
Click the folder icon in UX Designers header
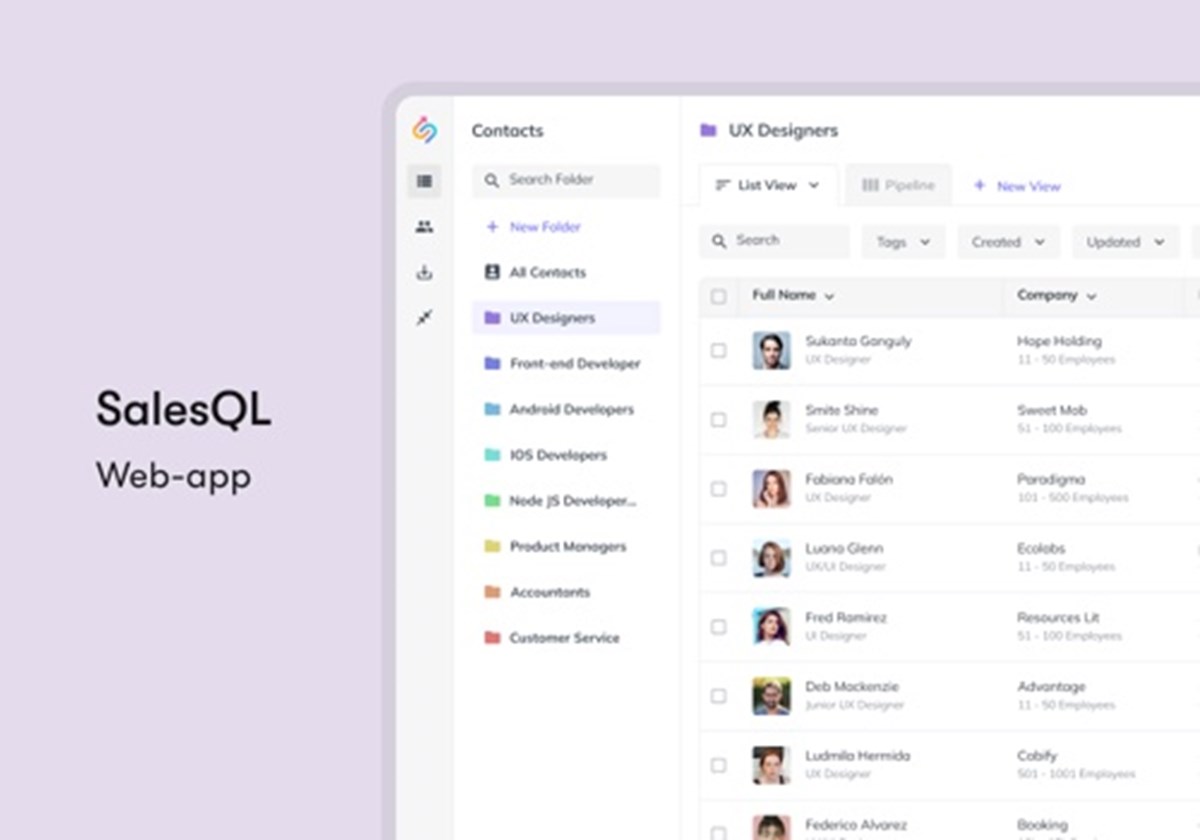[708, 130]
